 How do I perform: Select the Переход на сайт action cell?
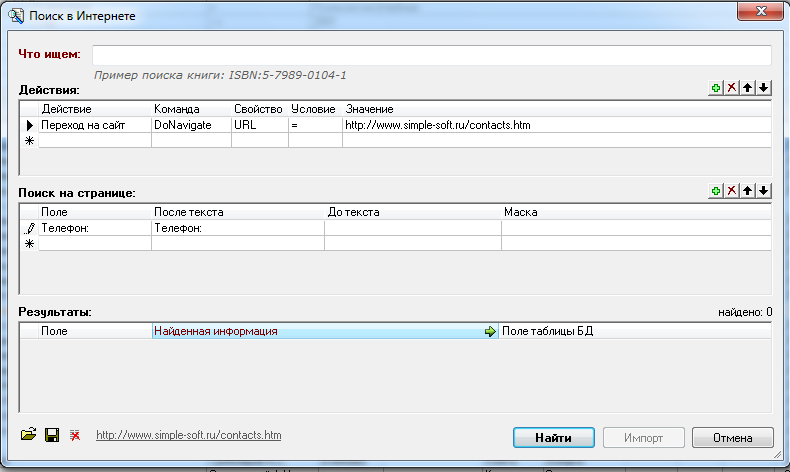(94, 125)
